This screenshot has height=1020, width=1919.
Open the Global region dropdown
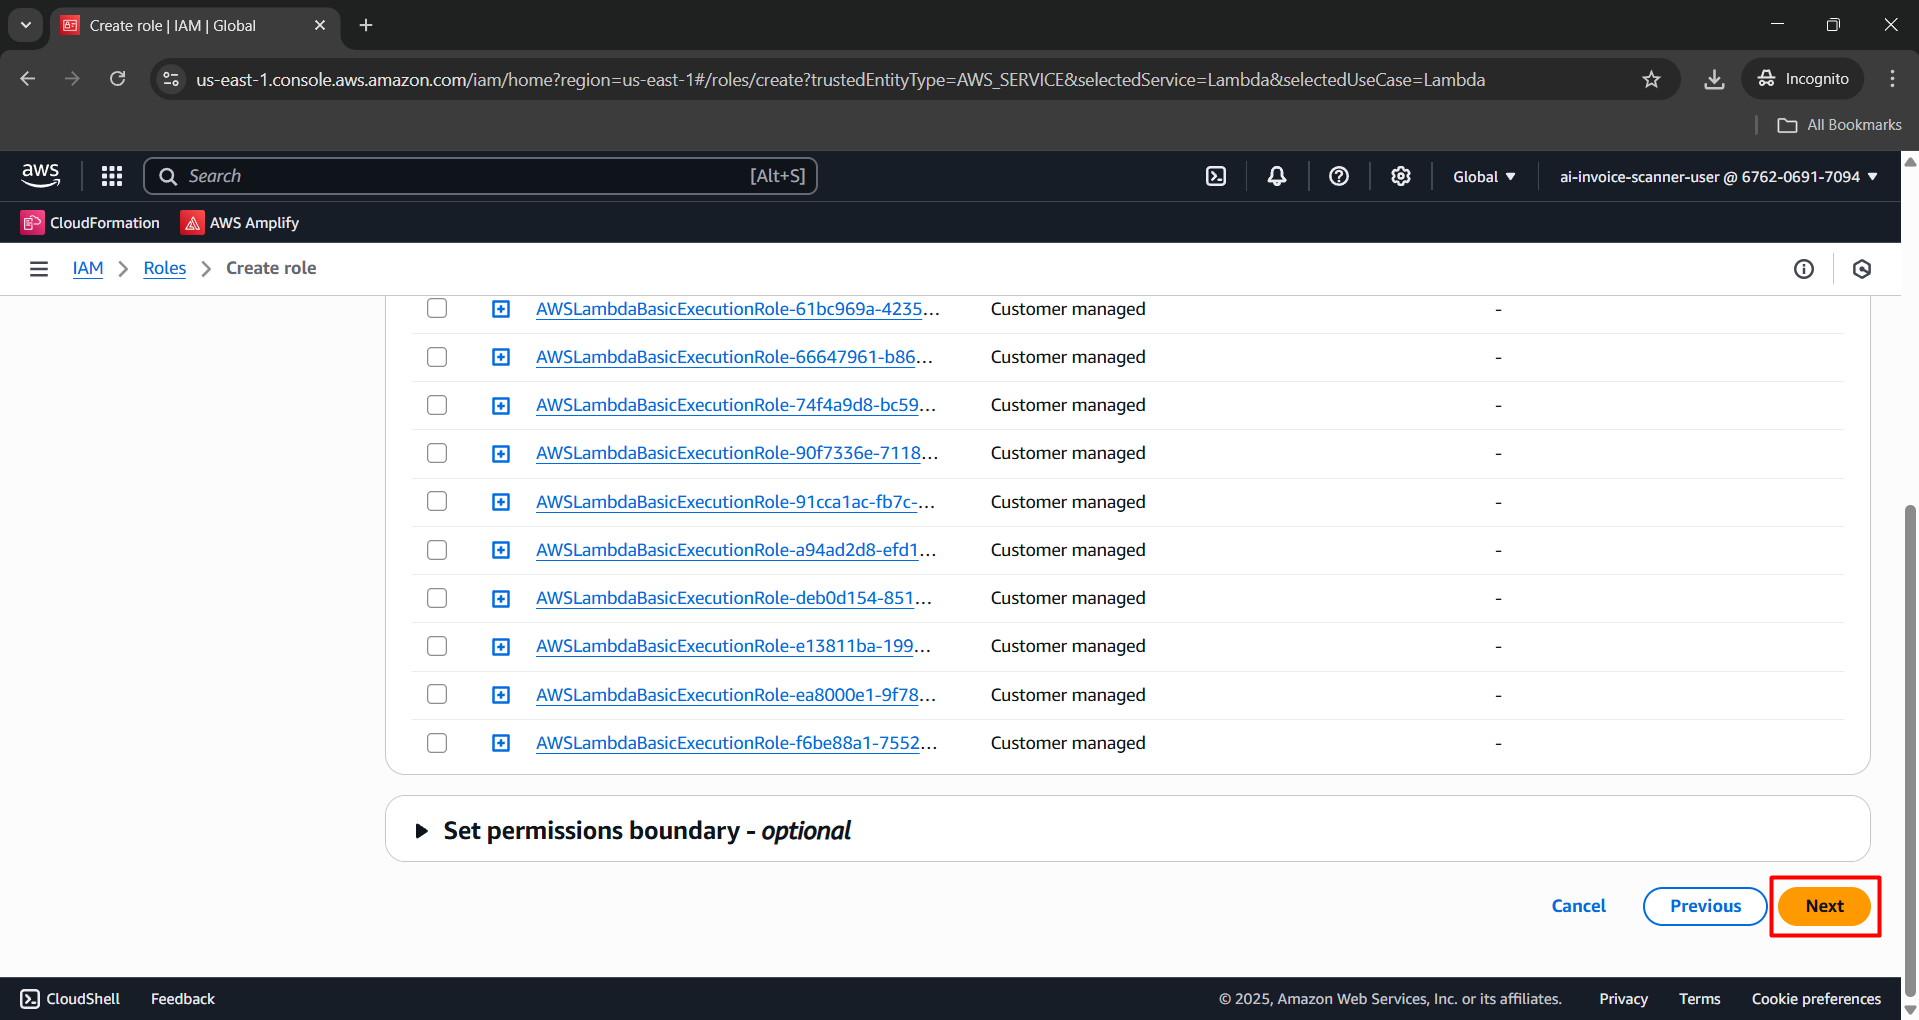pos(1484,176)
